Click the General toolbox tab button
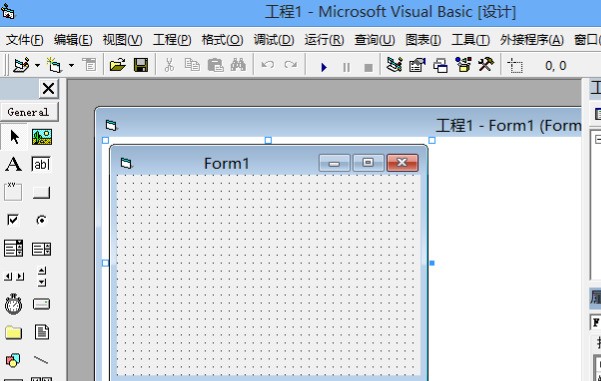The height and width of the screenshot is (381, 601). (x=29, y=112)
